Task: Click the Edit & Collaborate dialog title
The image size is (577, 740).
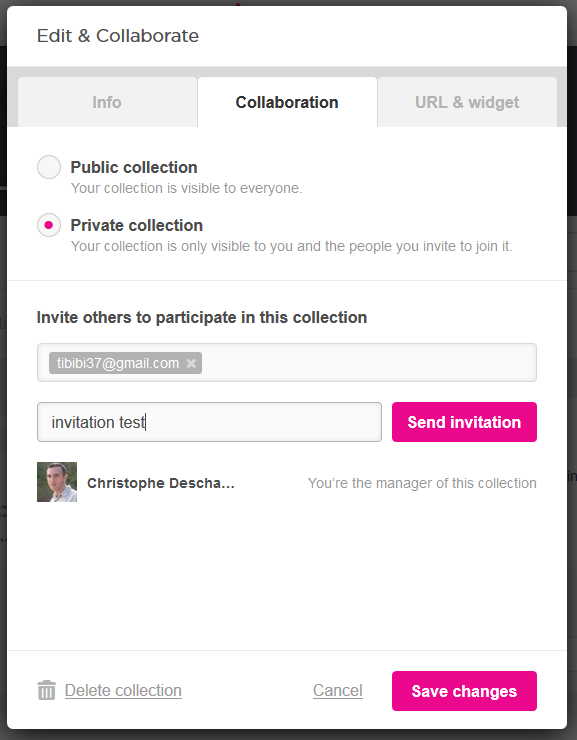Action: point(118,35)
